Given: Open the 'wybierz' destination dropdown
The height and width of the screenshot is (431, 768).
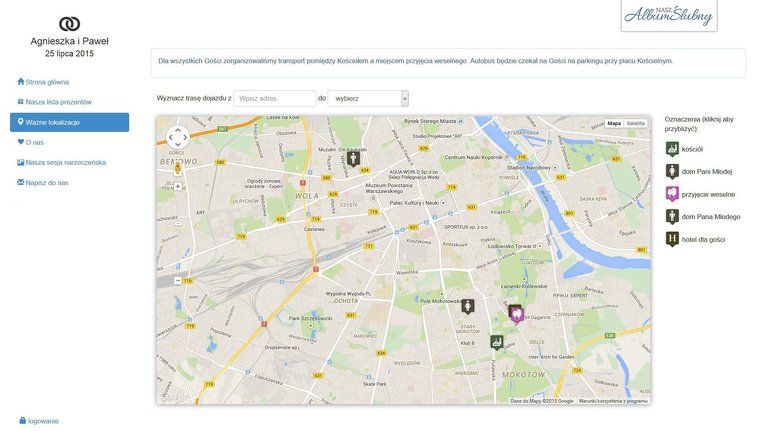Looking at the screenshot, I should pos(369,98).
